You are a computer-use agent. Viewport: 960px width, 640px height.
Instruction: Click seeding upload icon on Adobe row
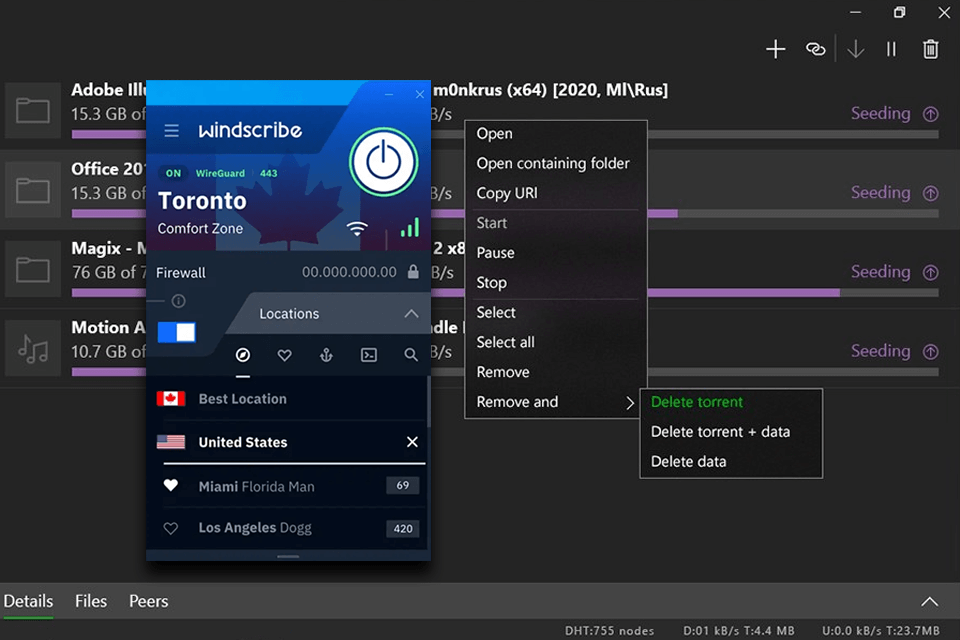tap(931, 114)
